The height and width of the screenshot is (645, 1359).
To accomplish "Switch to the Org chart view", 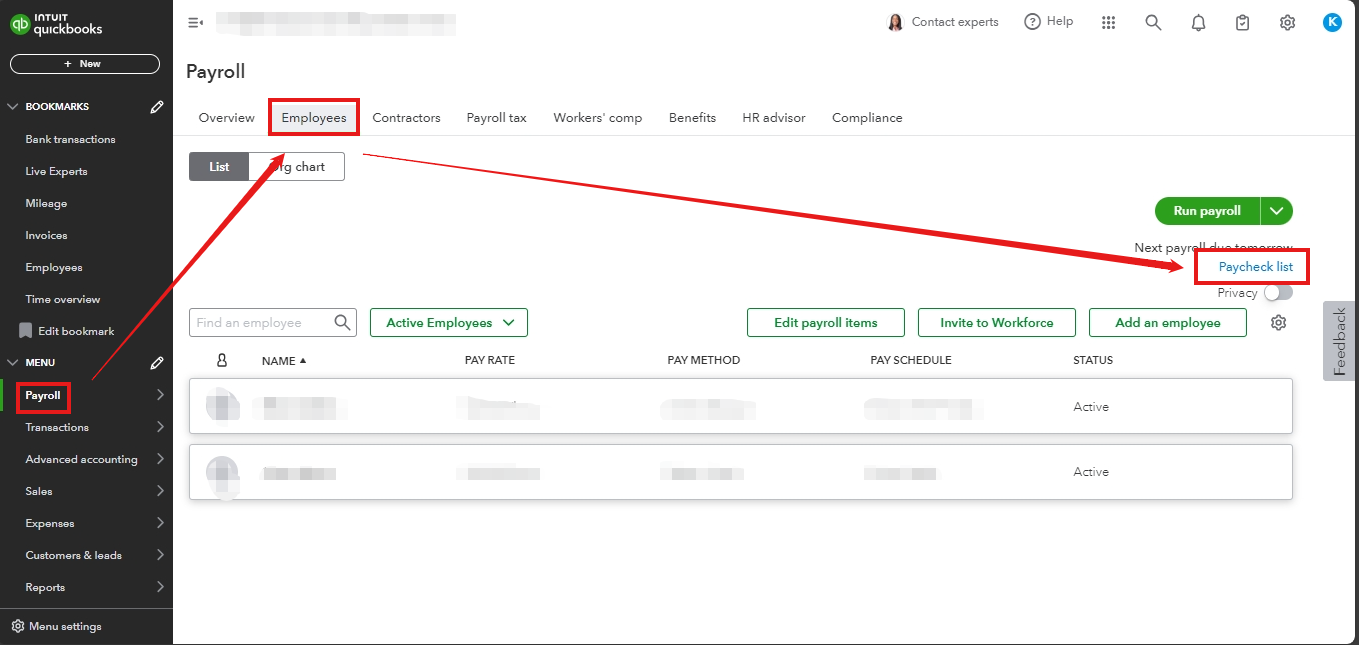I will point(297,167).
